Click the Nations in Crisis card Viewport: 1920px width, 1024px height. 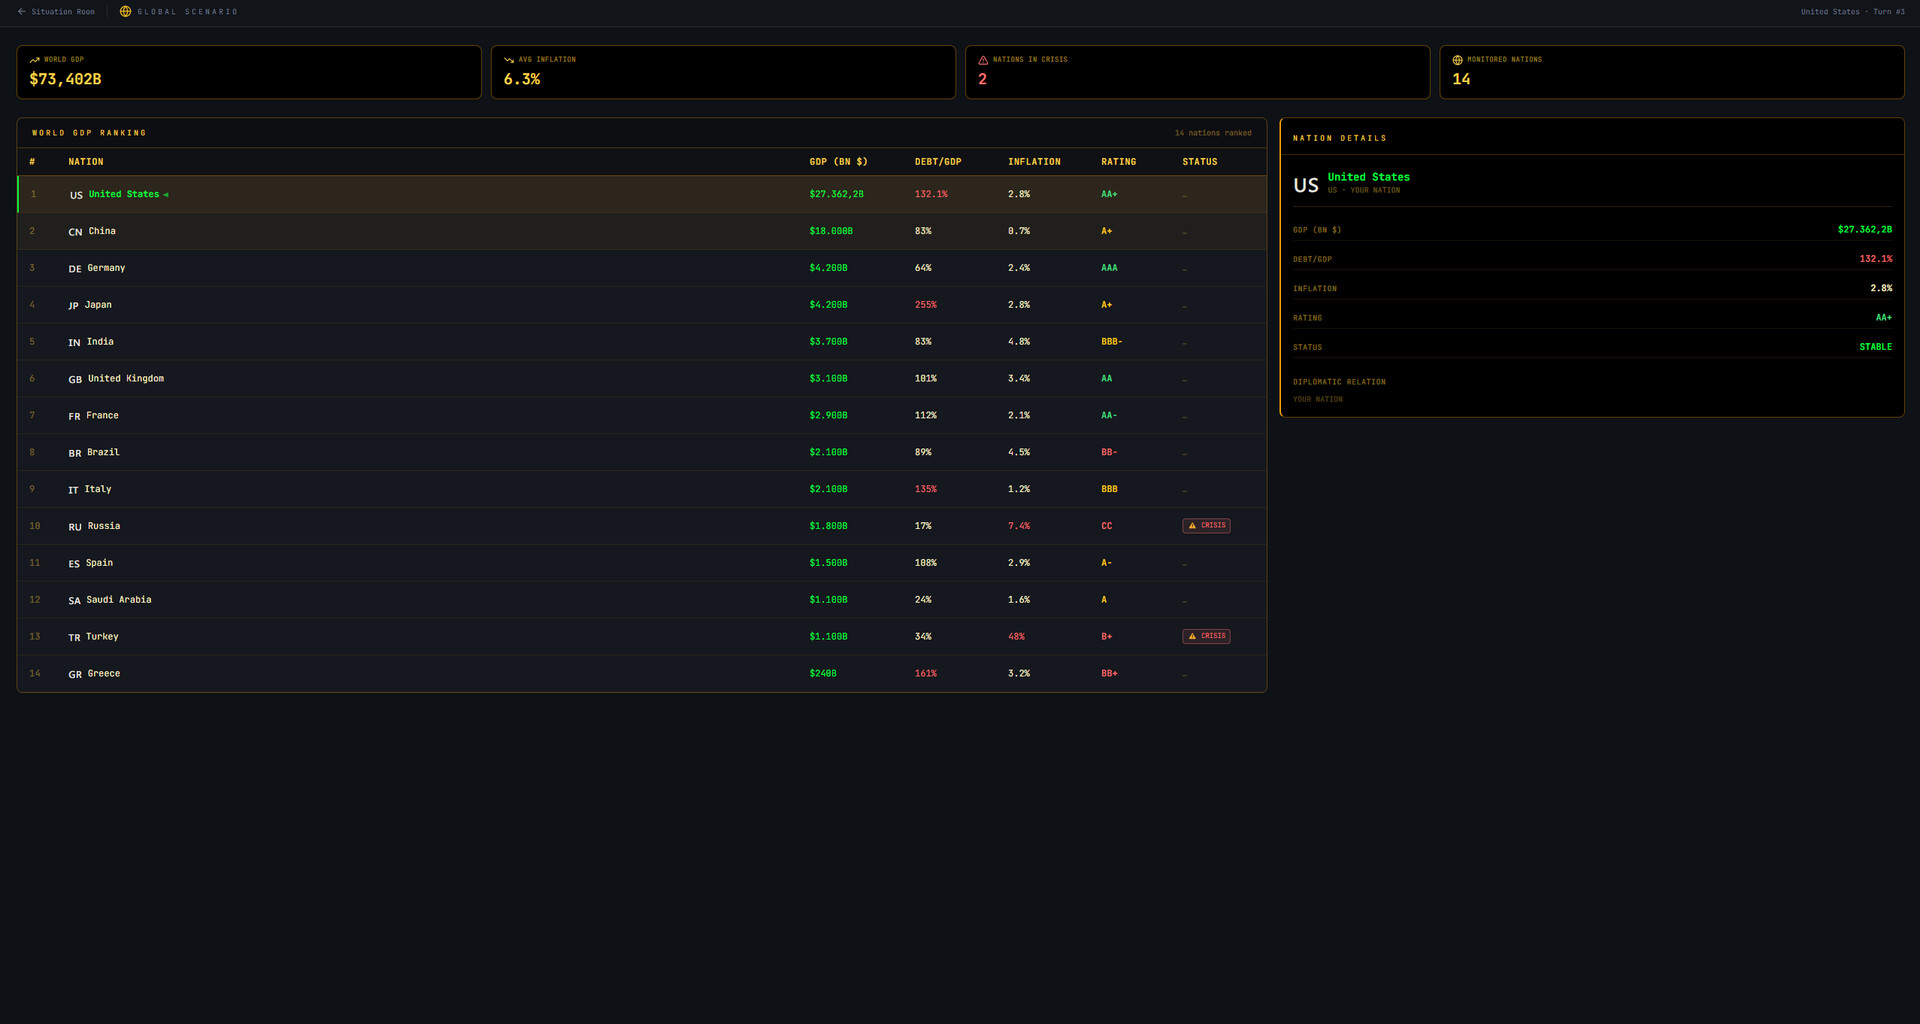pos(1197,72)
